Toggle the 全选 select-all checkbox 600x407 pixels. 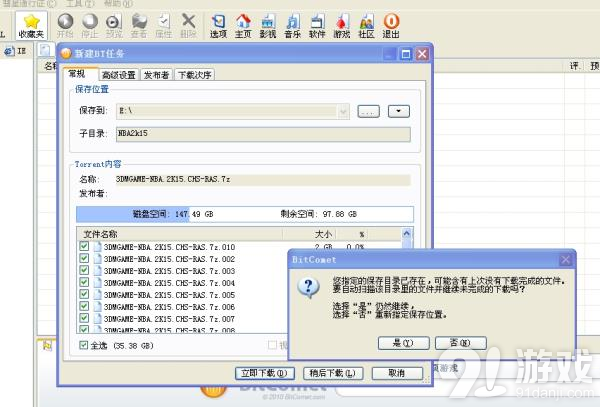(x=83, y=345)
